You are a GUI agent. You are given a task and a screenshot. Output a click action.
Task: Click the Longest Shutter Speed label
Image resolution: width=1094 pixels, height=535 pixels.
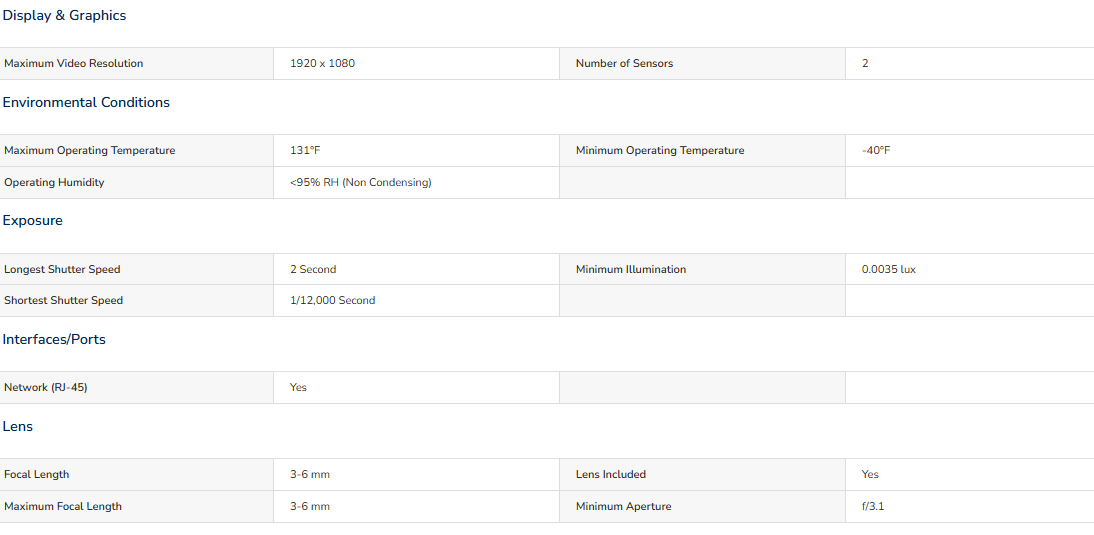coord(62,269)
